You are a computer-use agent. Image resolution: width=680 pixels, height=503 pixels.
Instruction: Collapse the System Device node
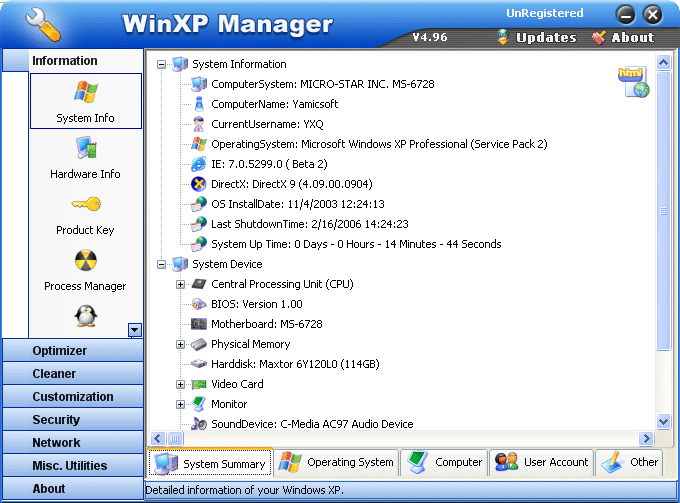[x=161, y=265]
